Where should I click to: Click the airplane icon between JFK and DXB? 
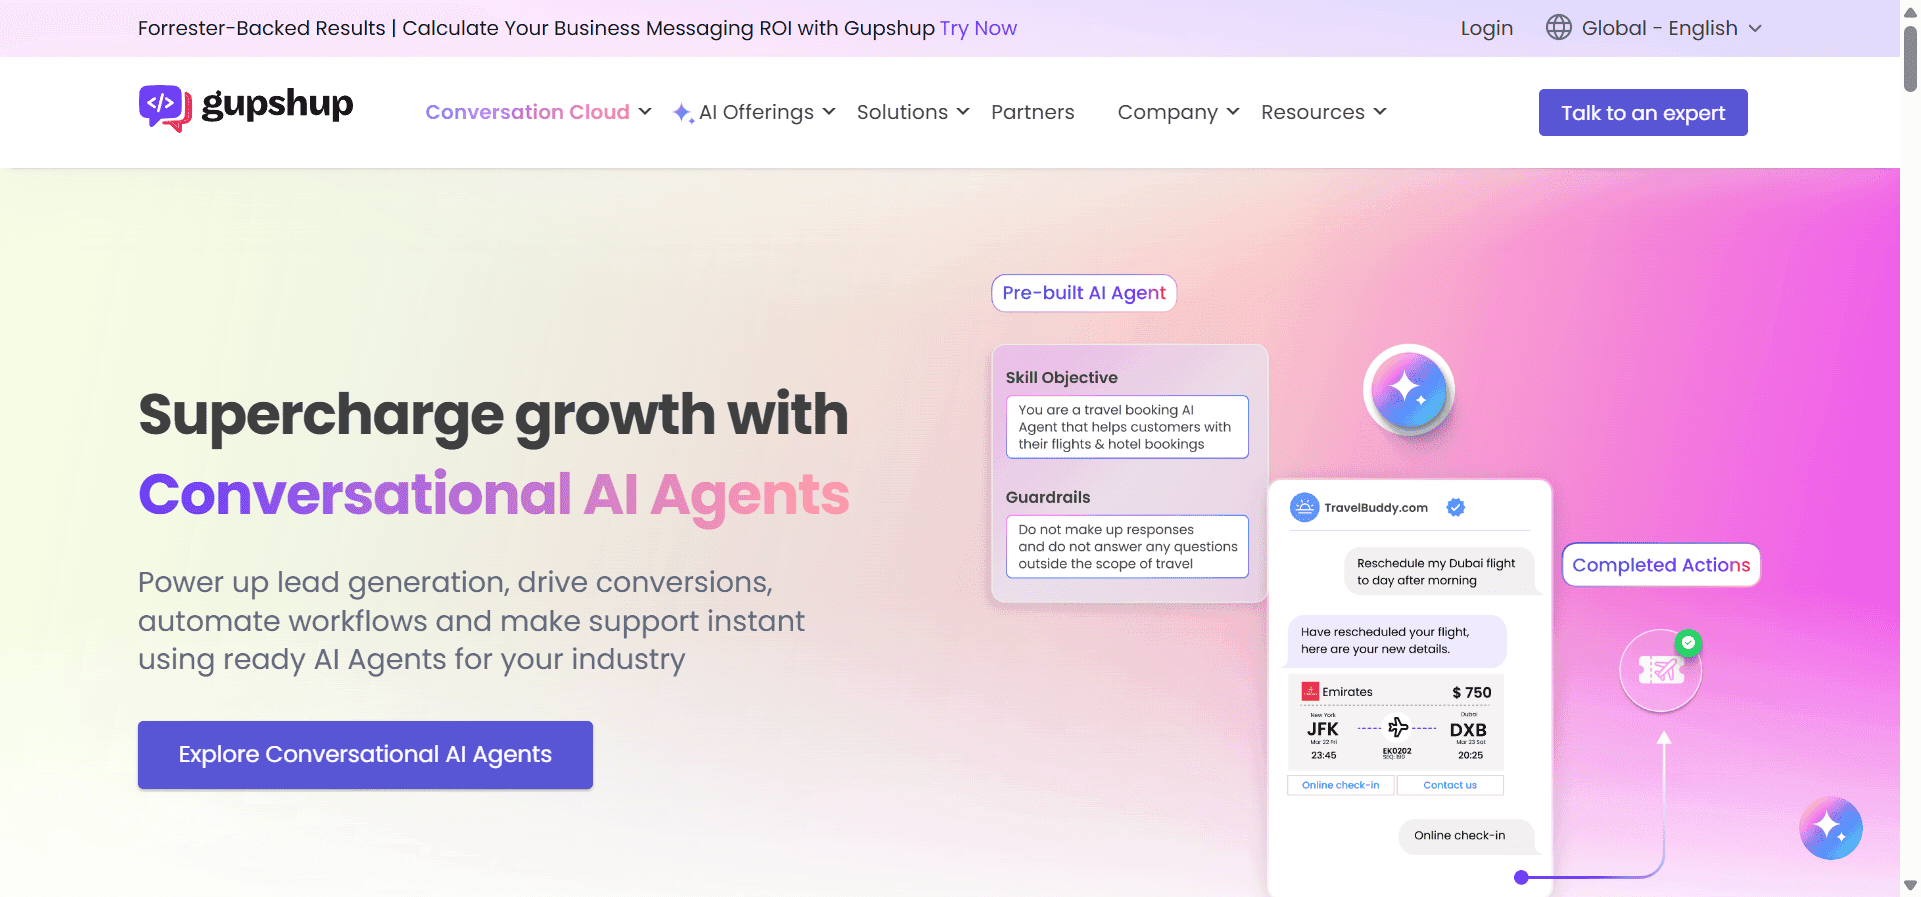tap(1397, 727)
